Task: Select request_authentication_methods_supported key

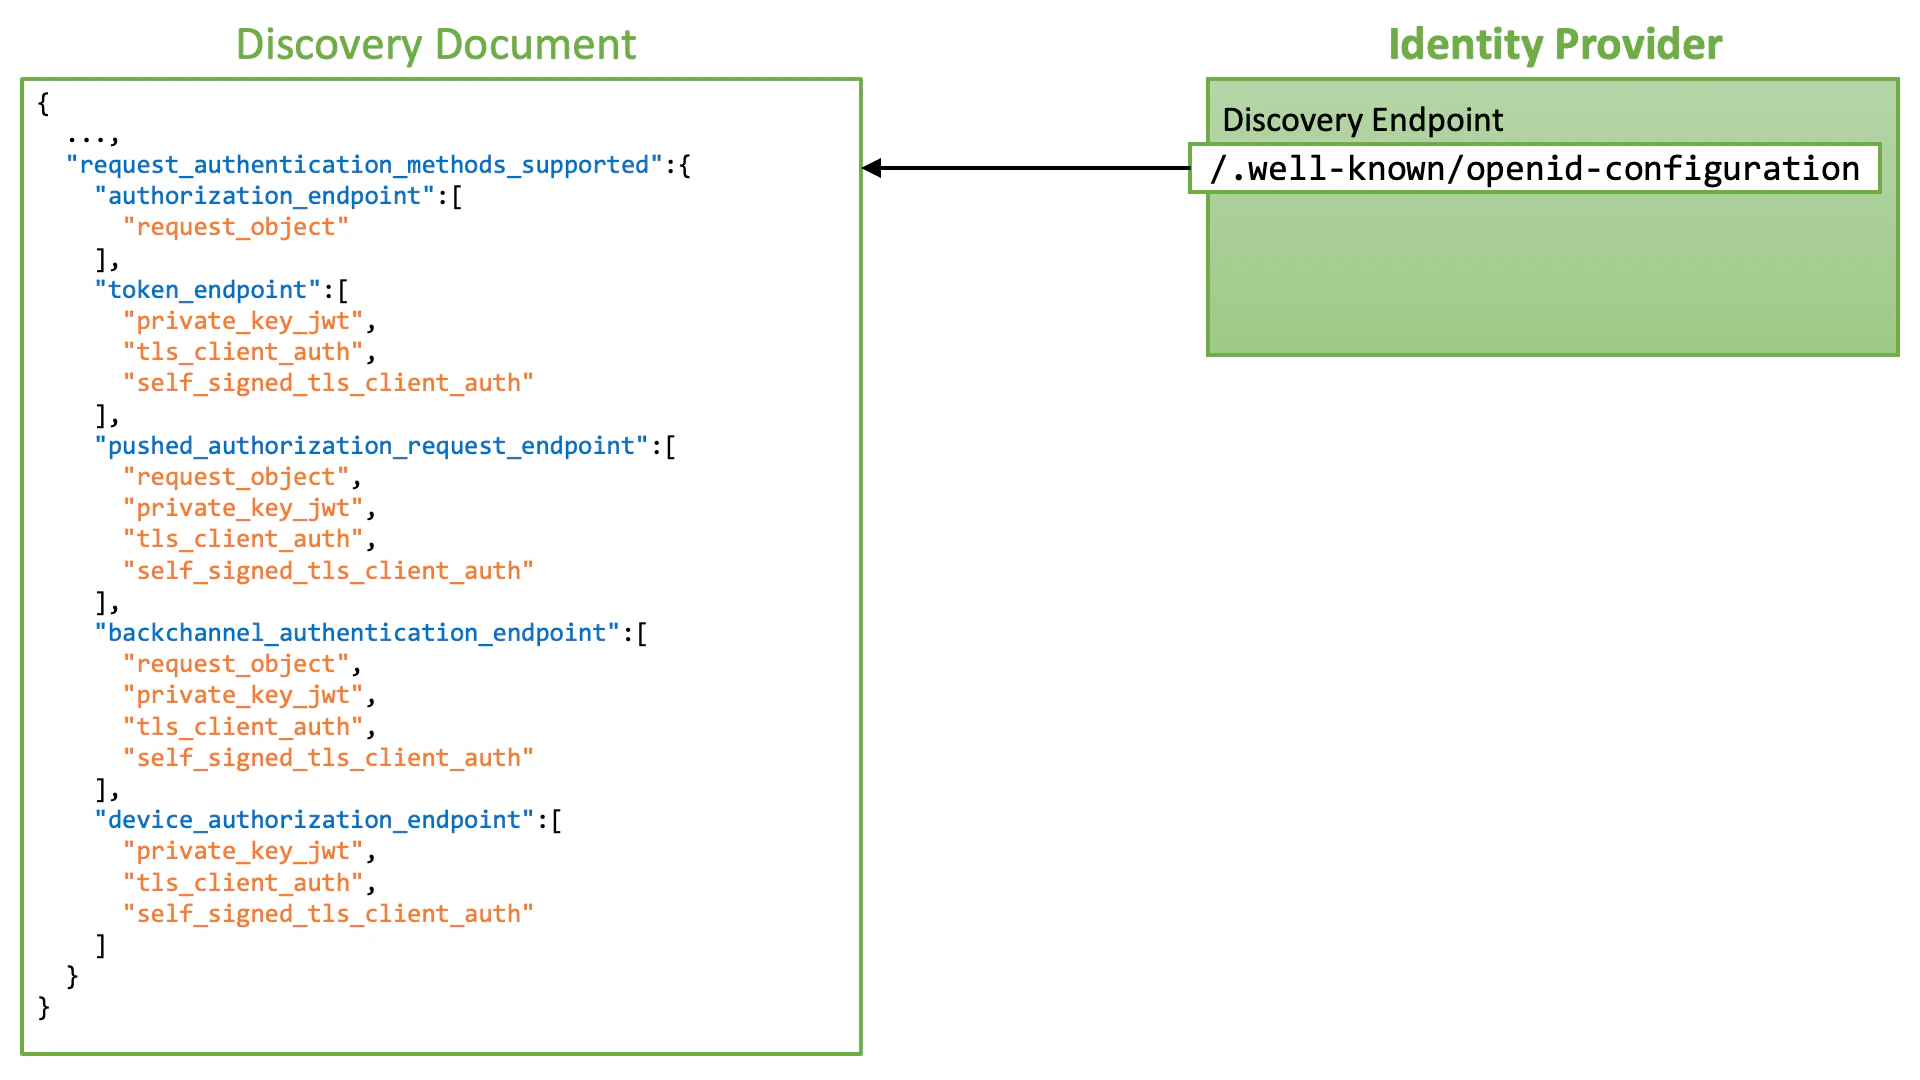Action: coord(364,165)
